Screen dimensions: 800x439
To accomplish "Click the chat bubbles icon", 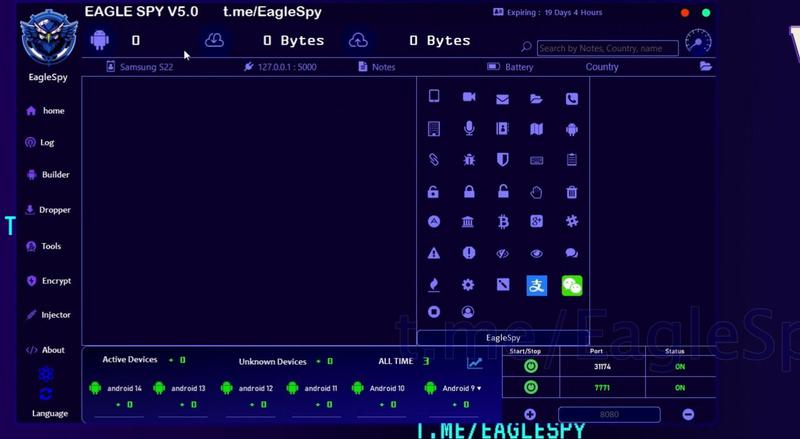I will pyautogui.click(x=572, y=253).
